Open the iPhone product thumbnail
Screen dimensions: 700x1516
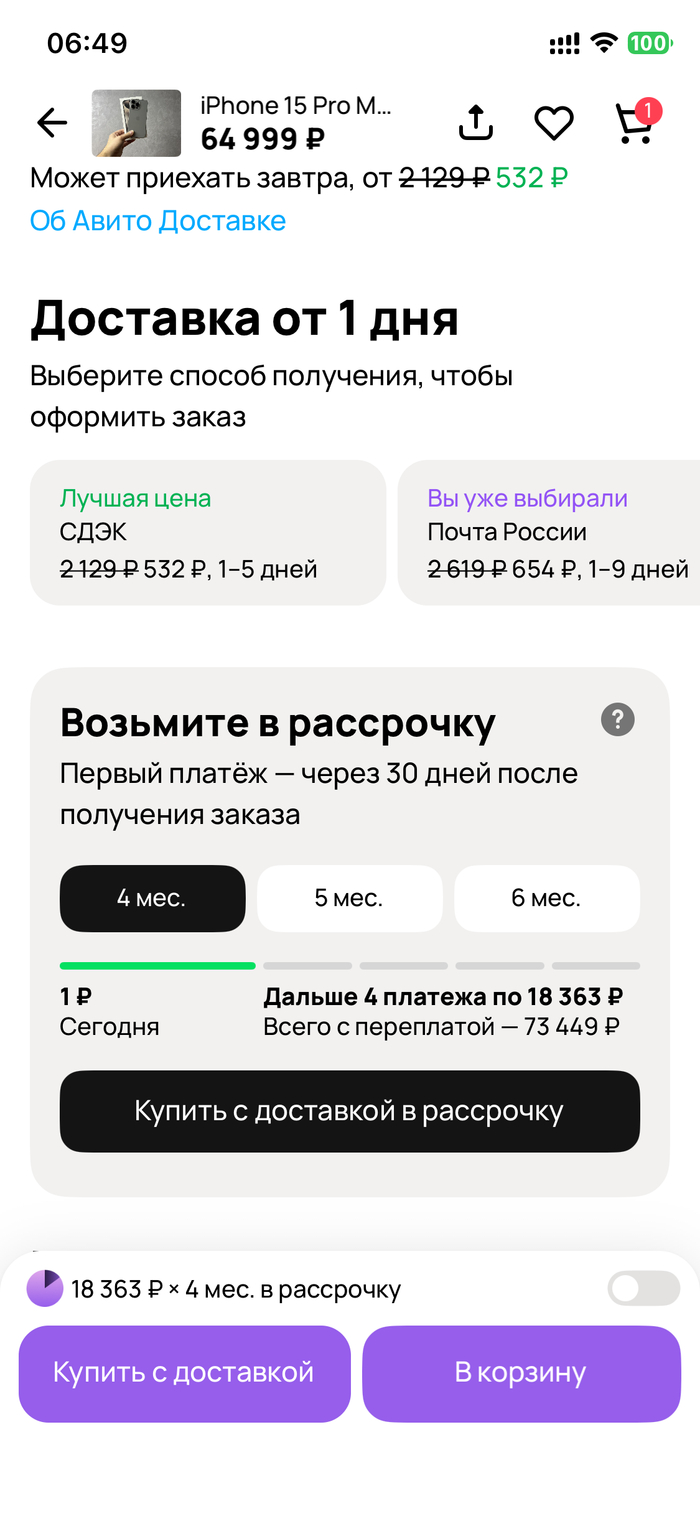[x=136, y=123]
